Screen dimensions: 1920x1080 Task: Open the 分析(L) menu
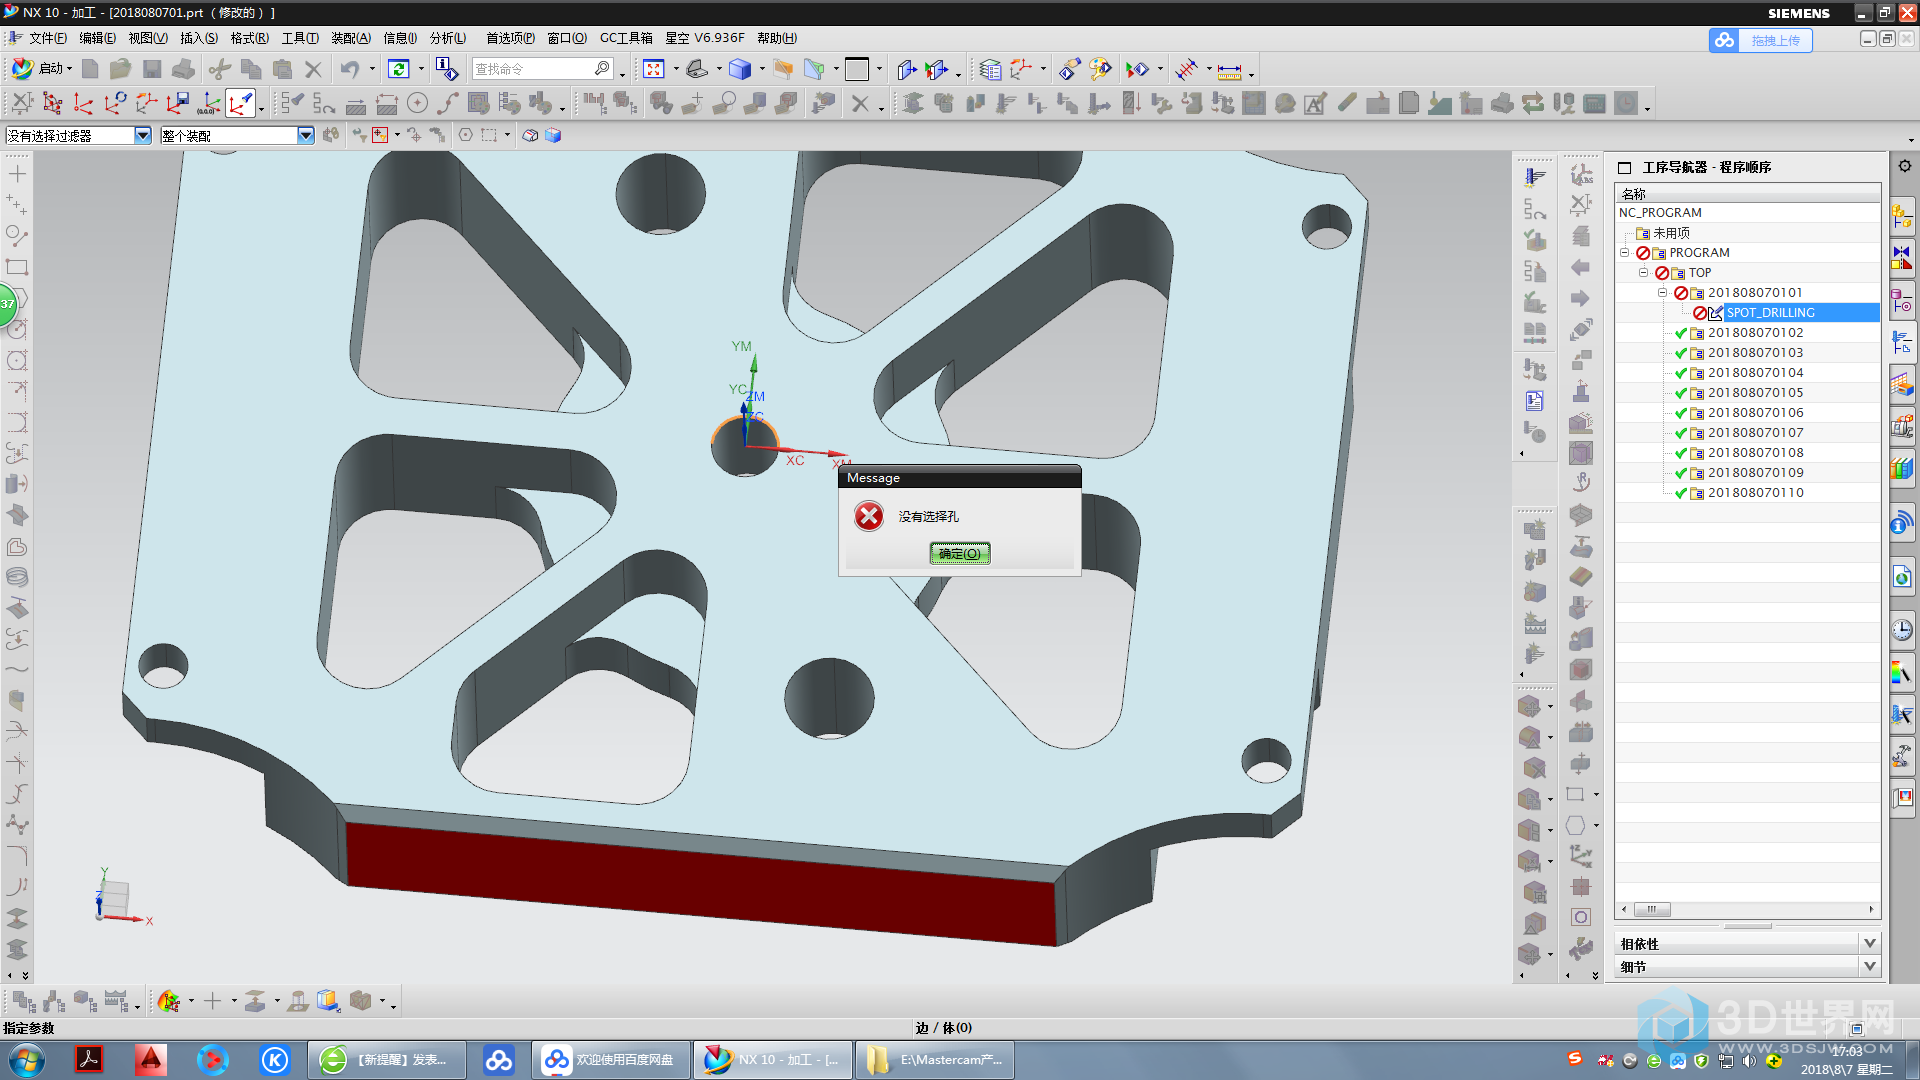click(x=448, y=38)
